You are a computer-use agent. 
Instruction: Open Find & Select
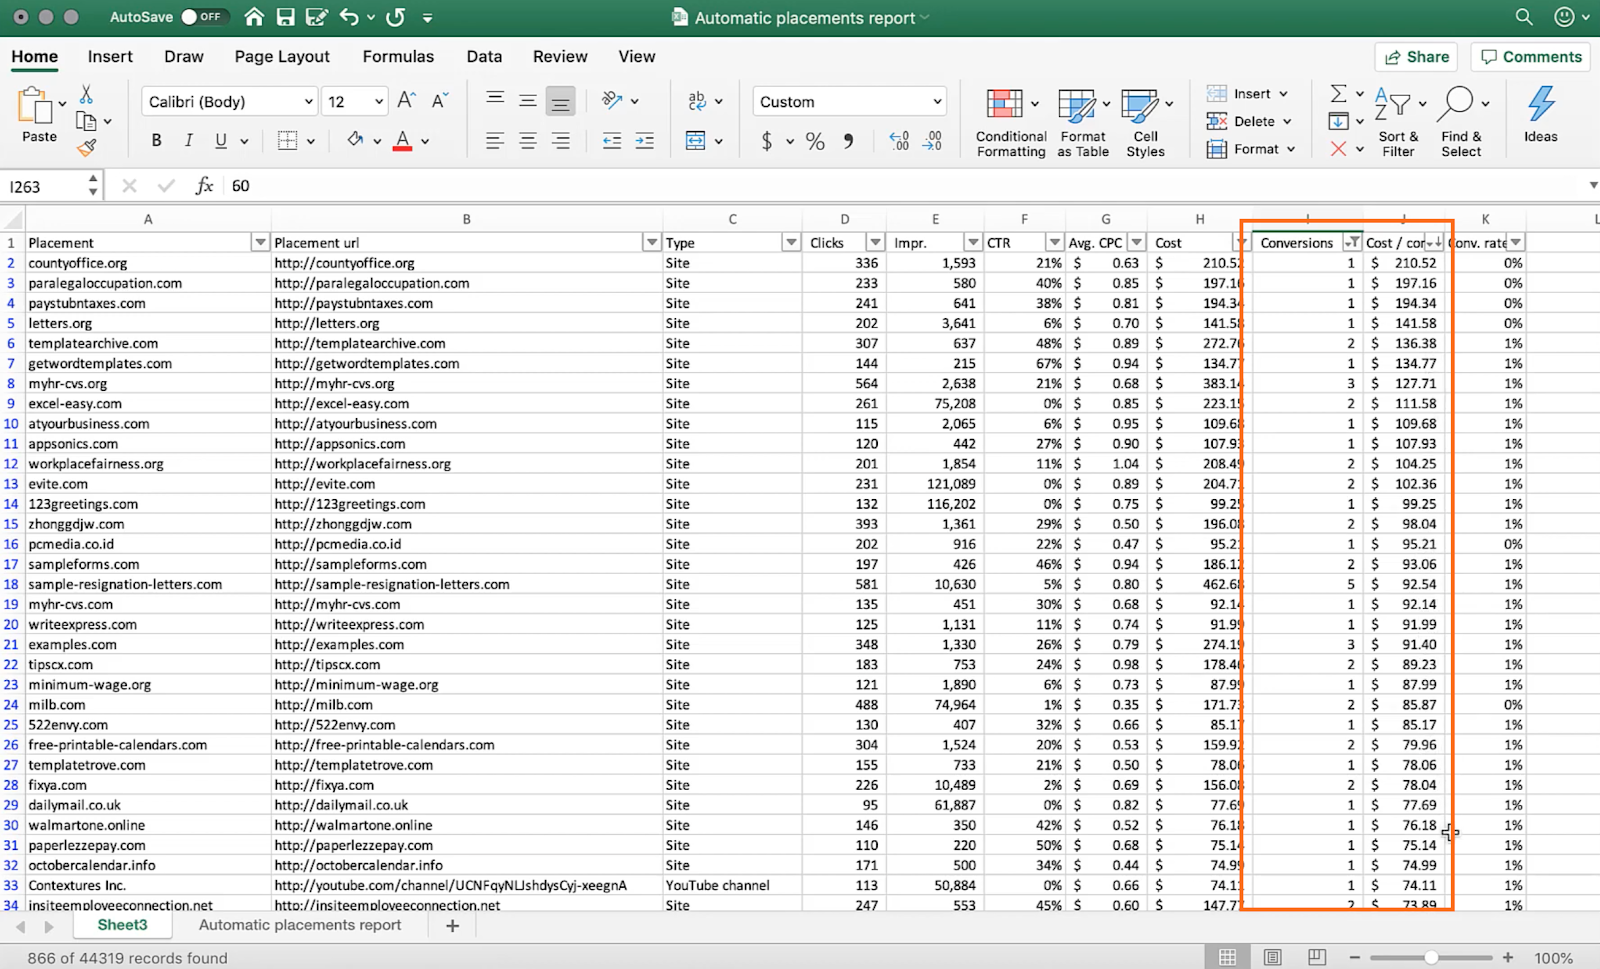pos(1461,122)
